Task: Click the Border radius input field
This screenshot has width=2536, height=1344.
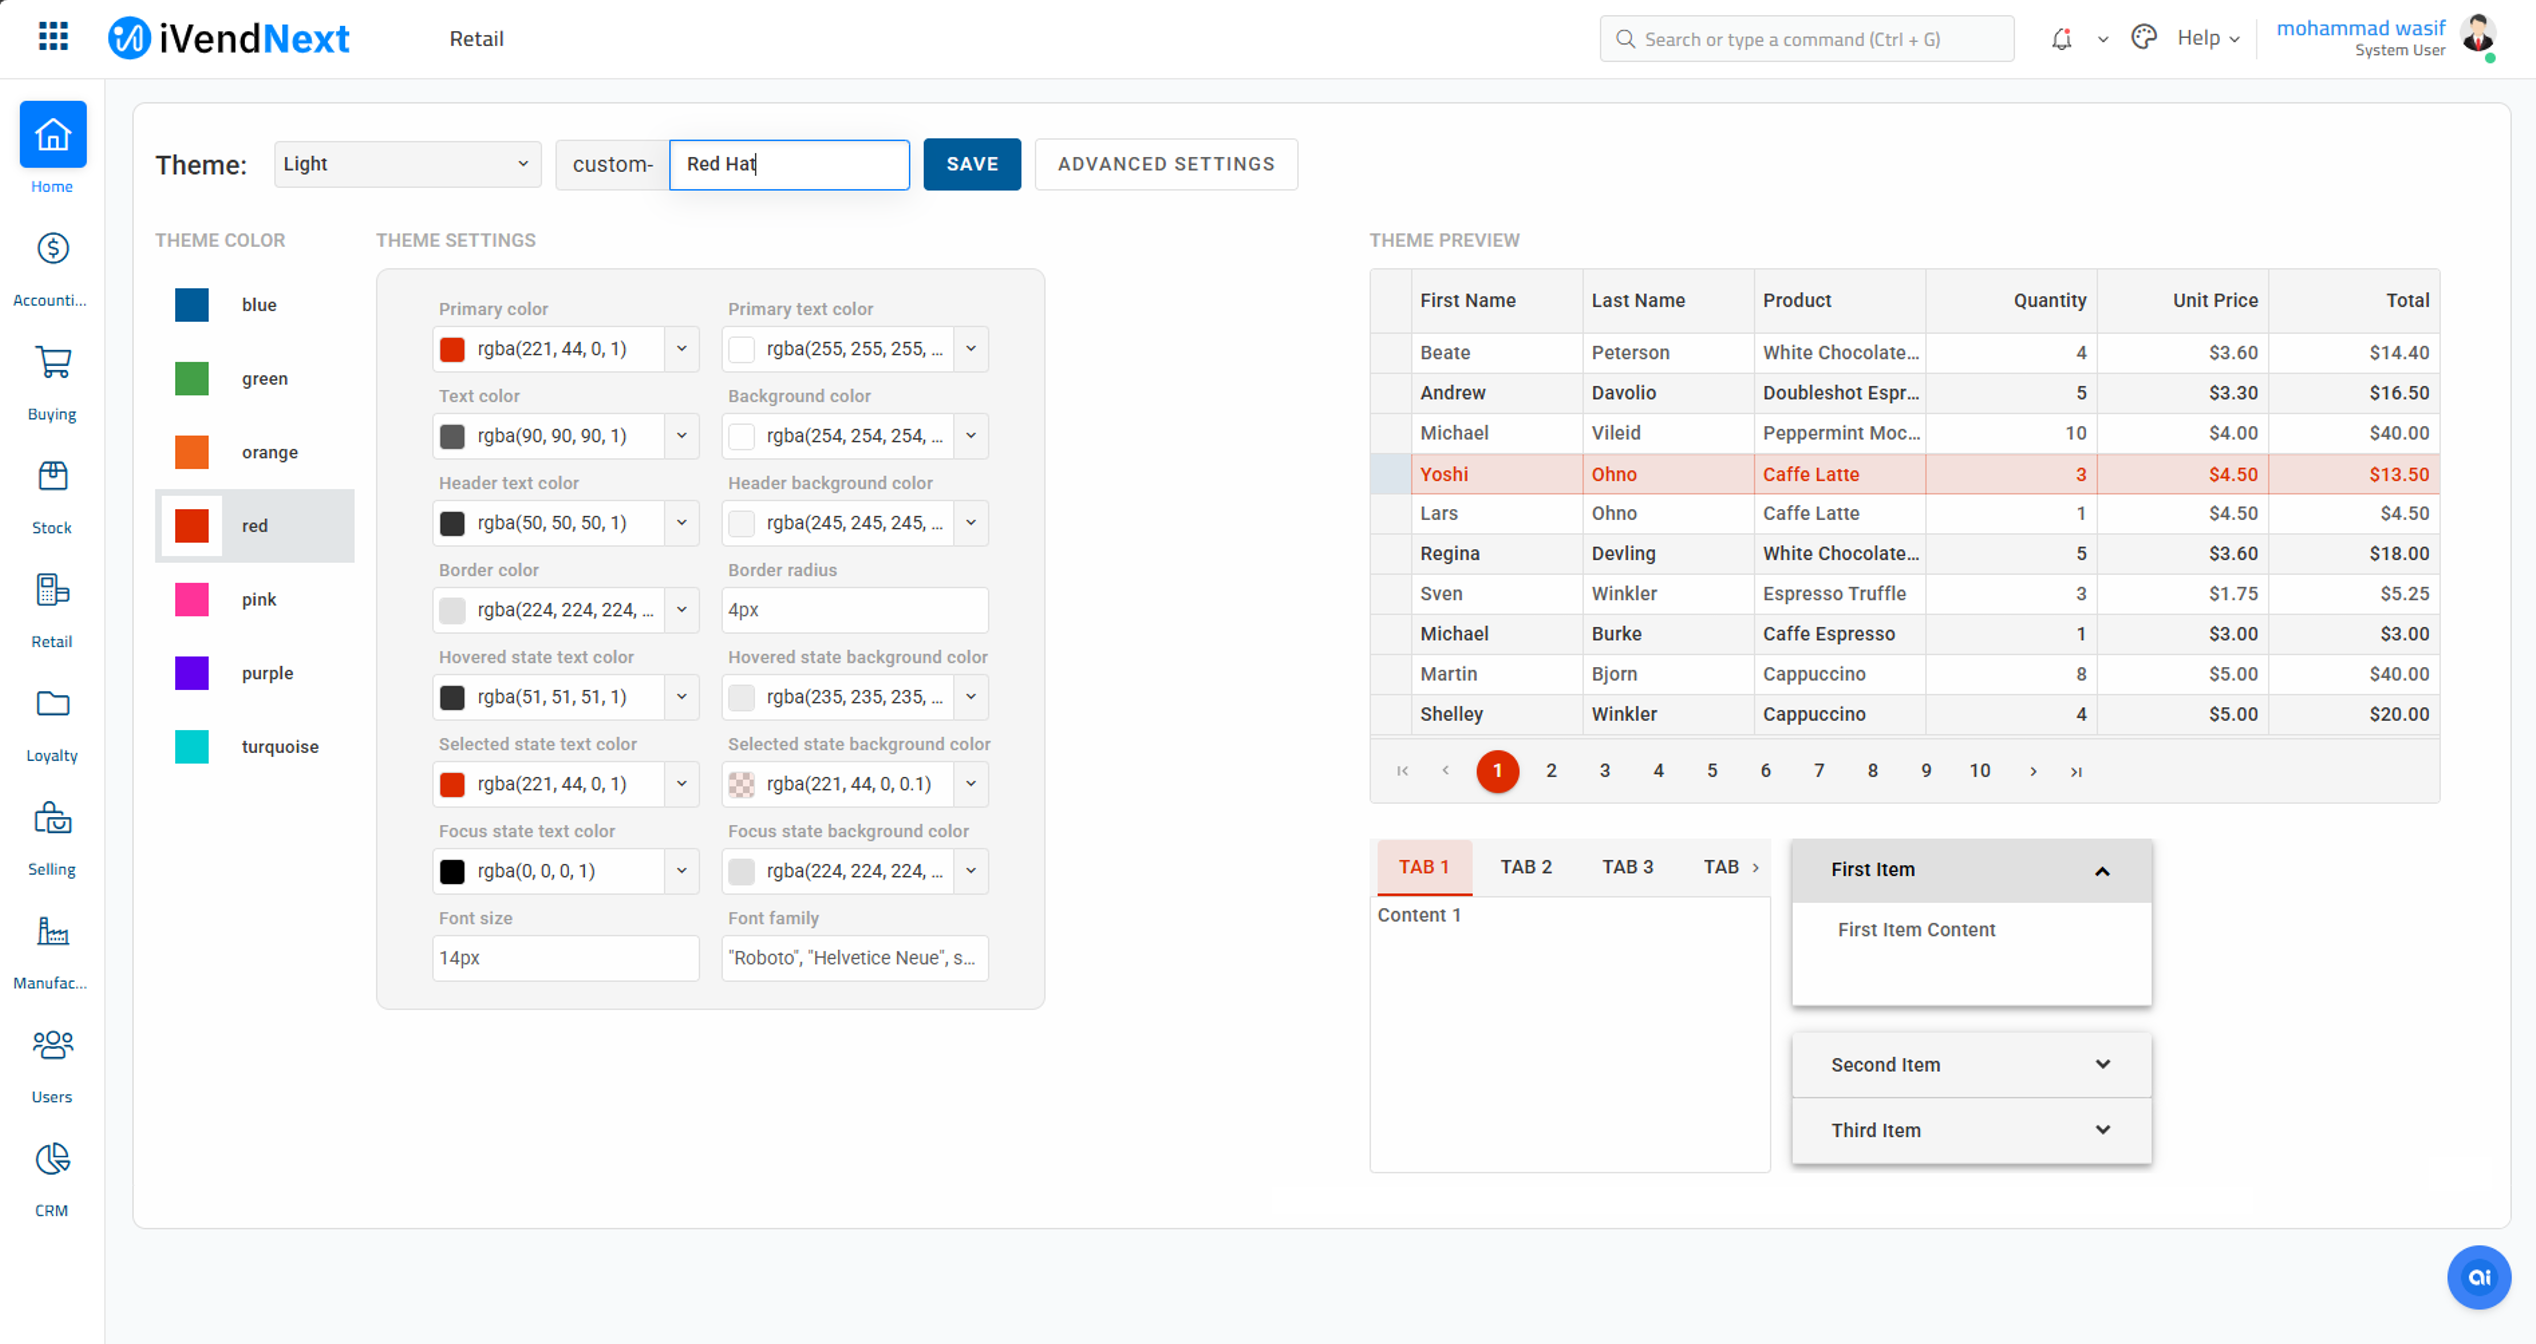Action: click(x=854, y=610)
